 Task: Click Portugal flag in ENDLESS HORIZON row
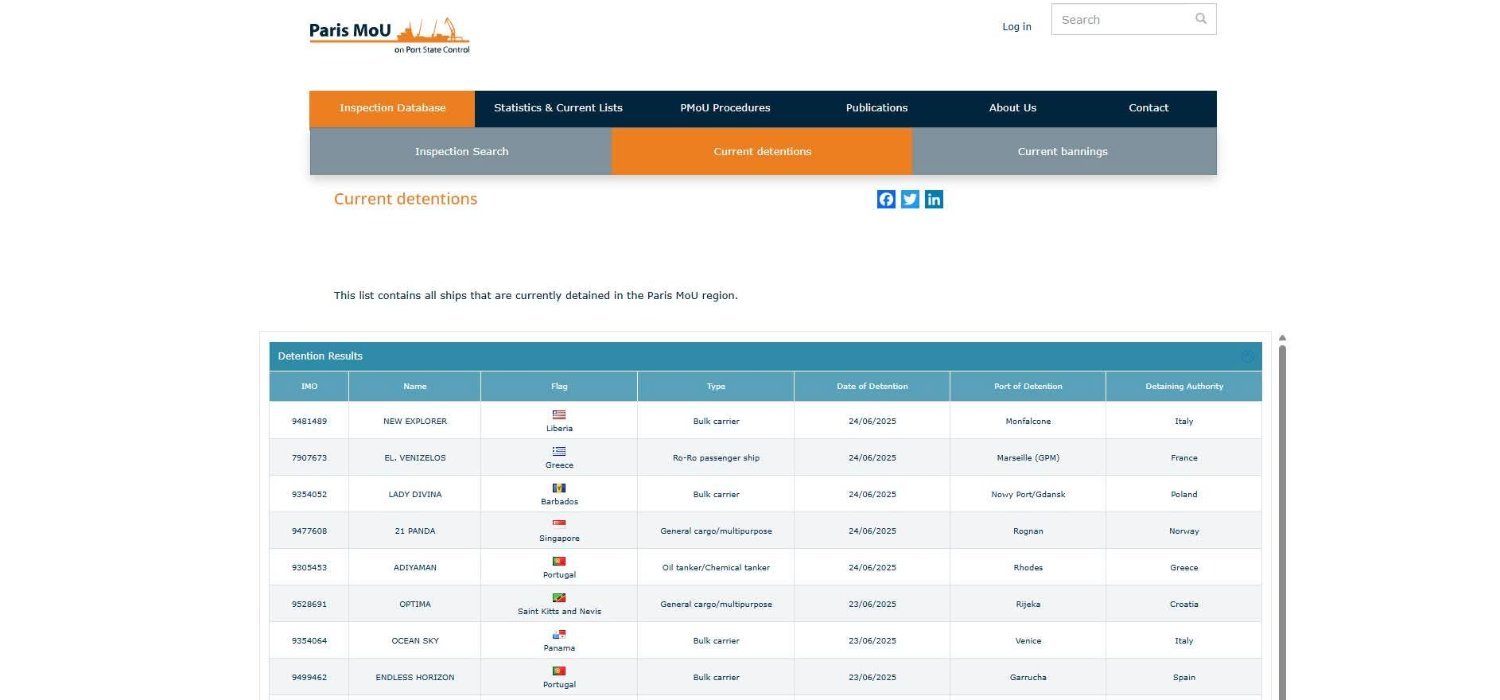point(559,671)
